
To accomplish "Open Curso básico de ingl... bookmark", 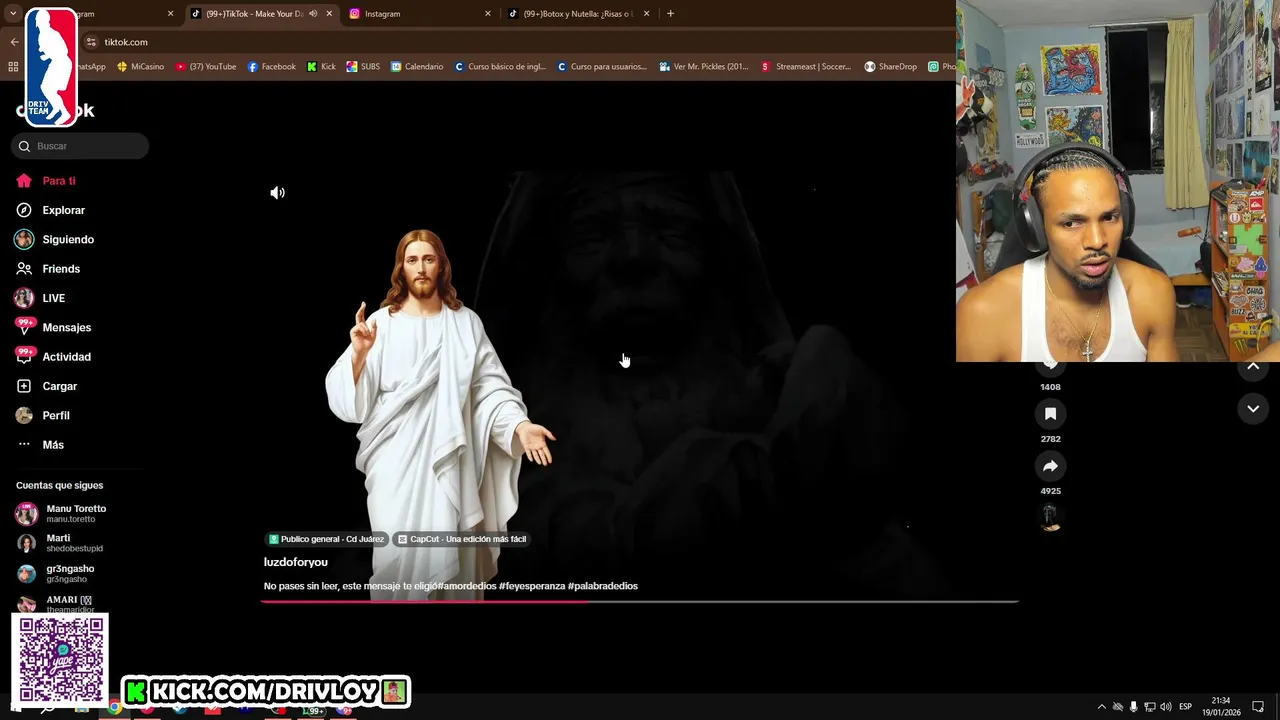I will coord(500,67).
